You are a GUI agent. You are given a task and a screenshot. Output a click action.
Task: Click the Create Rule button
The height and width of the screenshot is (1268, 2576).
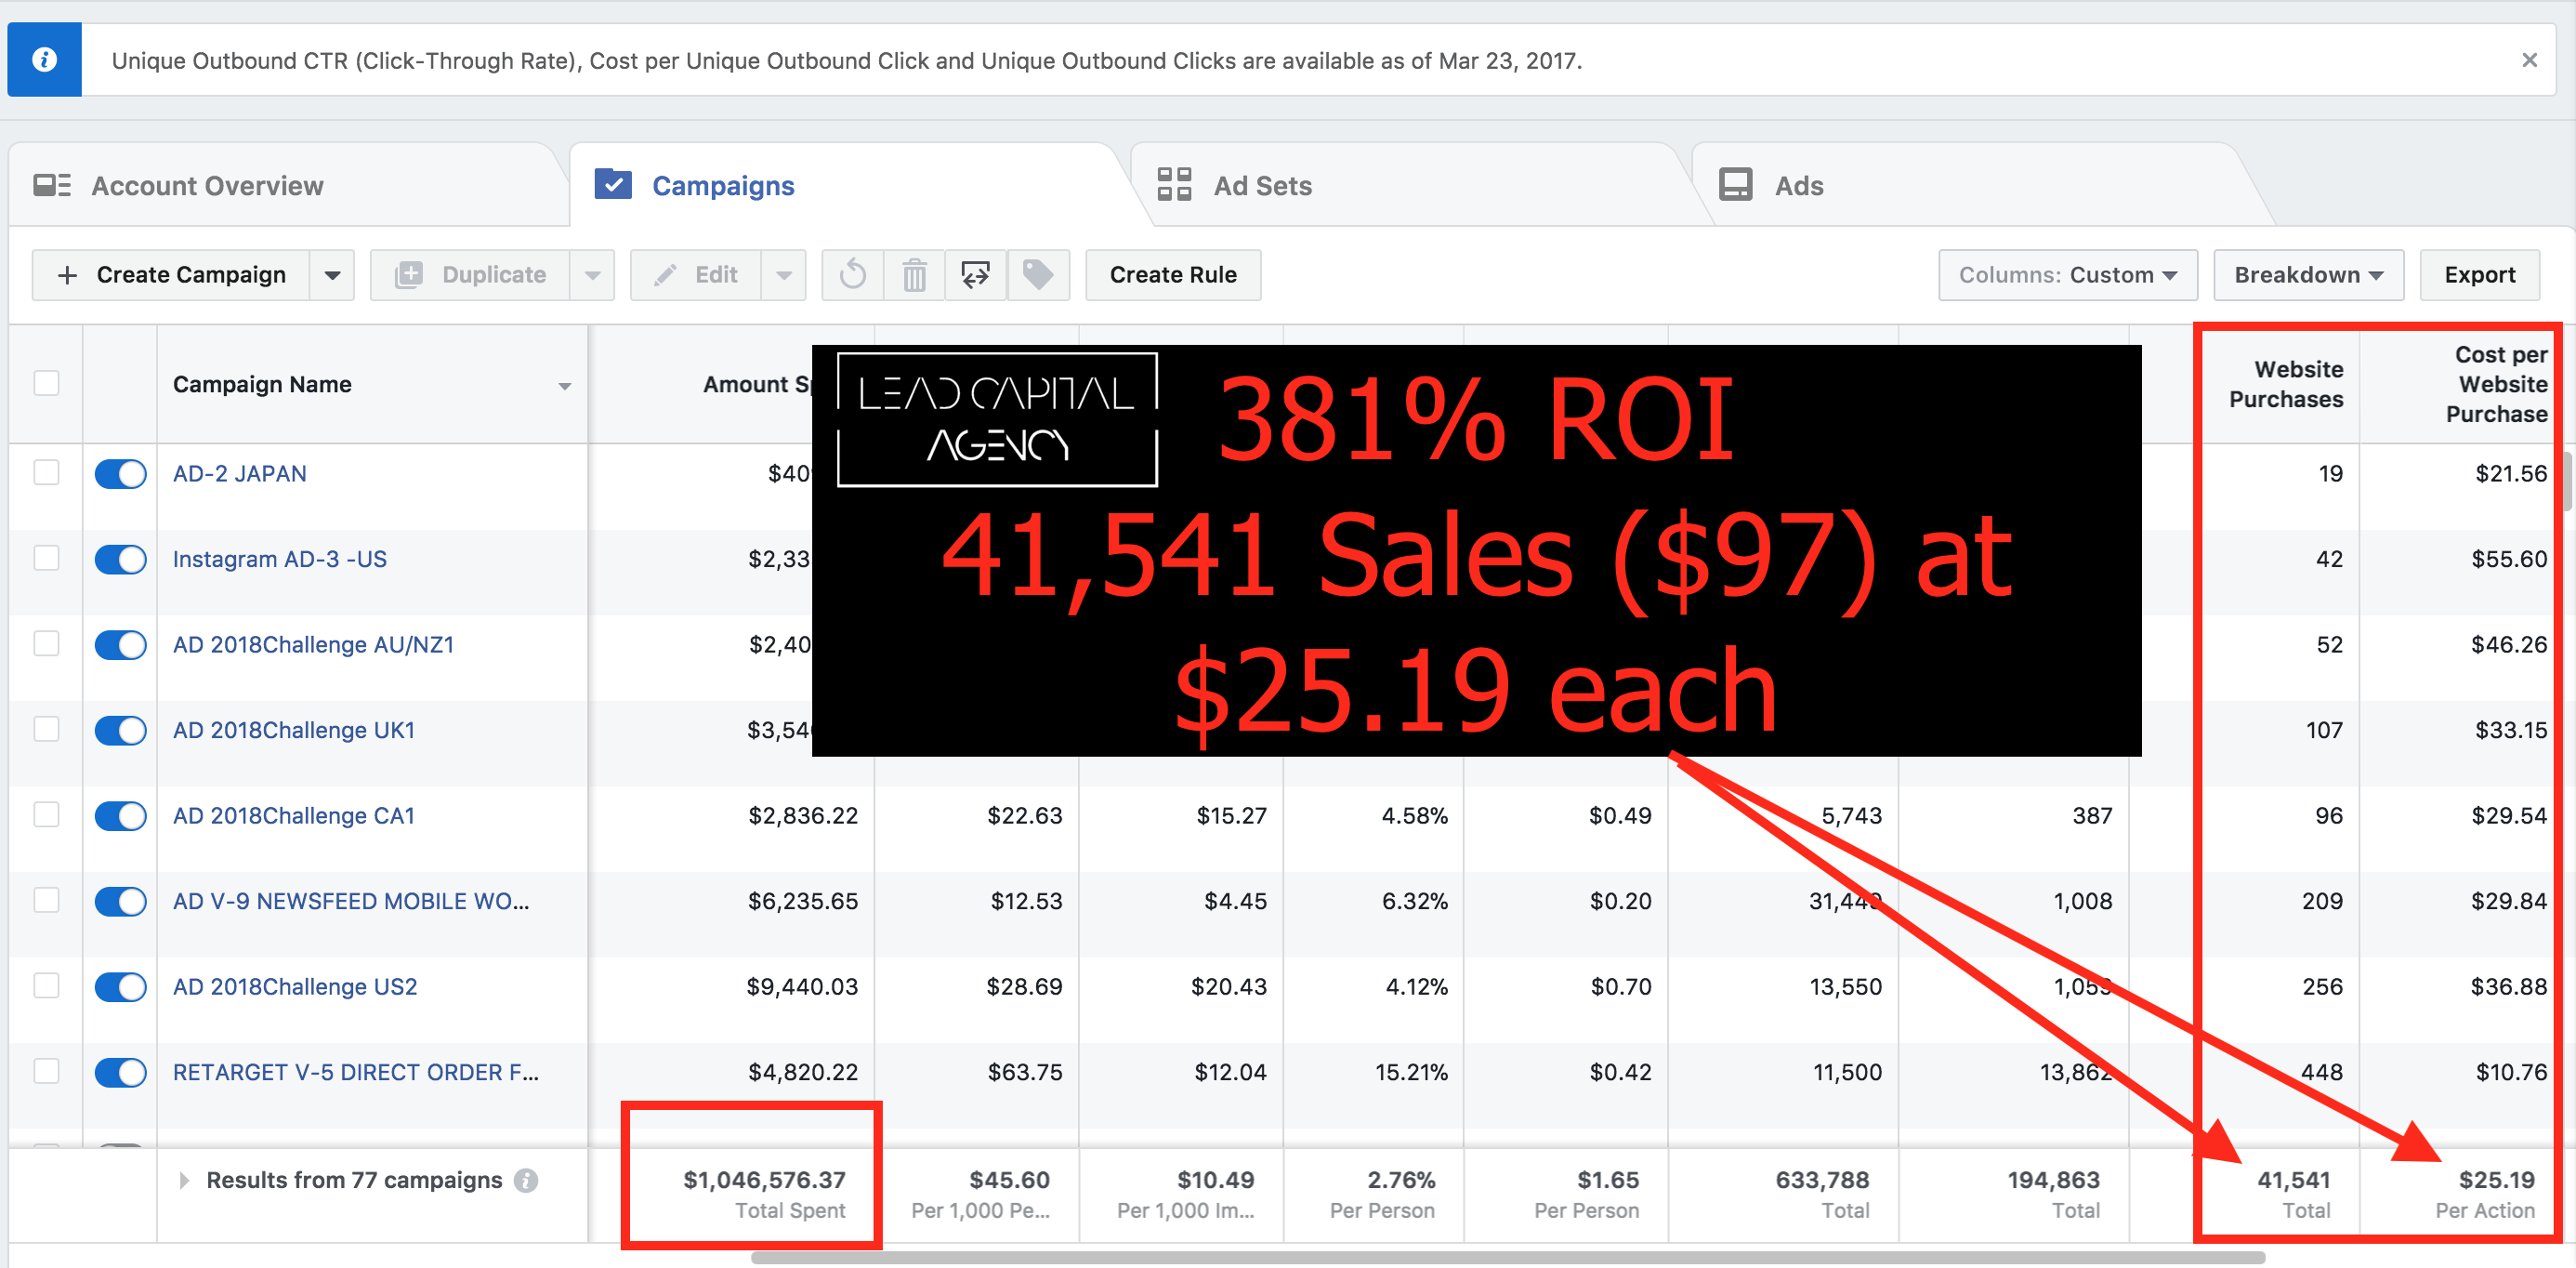(x=1173, y=275)
